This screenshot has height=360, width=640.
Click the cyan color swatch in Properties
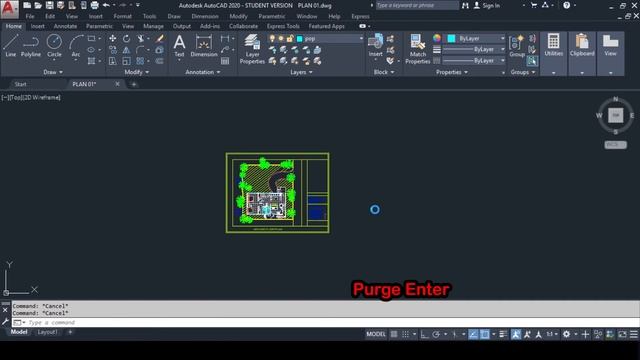451,38
